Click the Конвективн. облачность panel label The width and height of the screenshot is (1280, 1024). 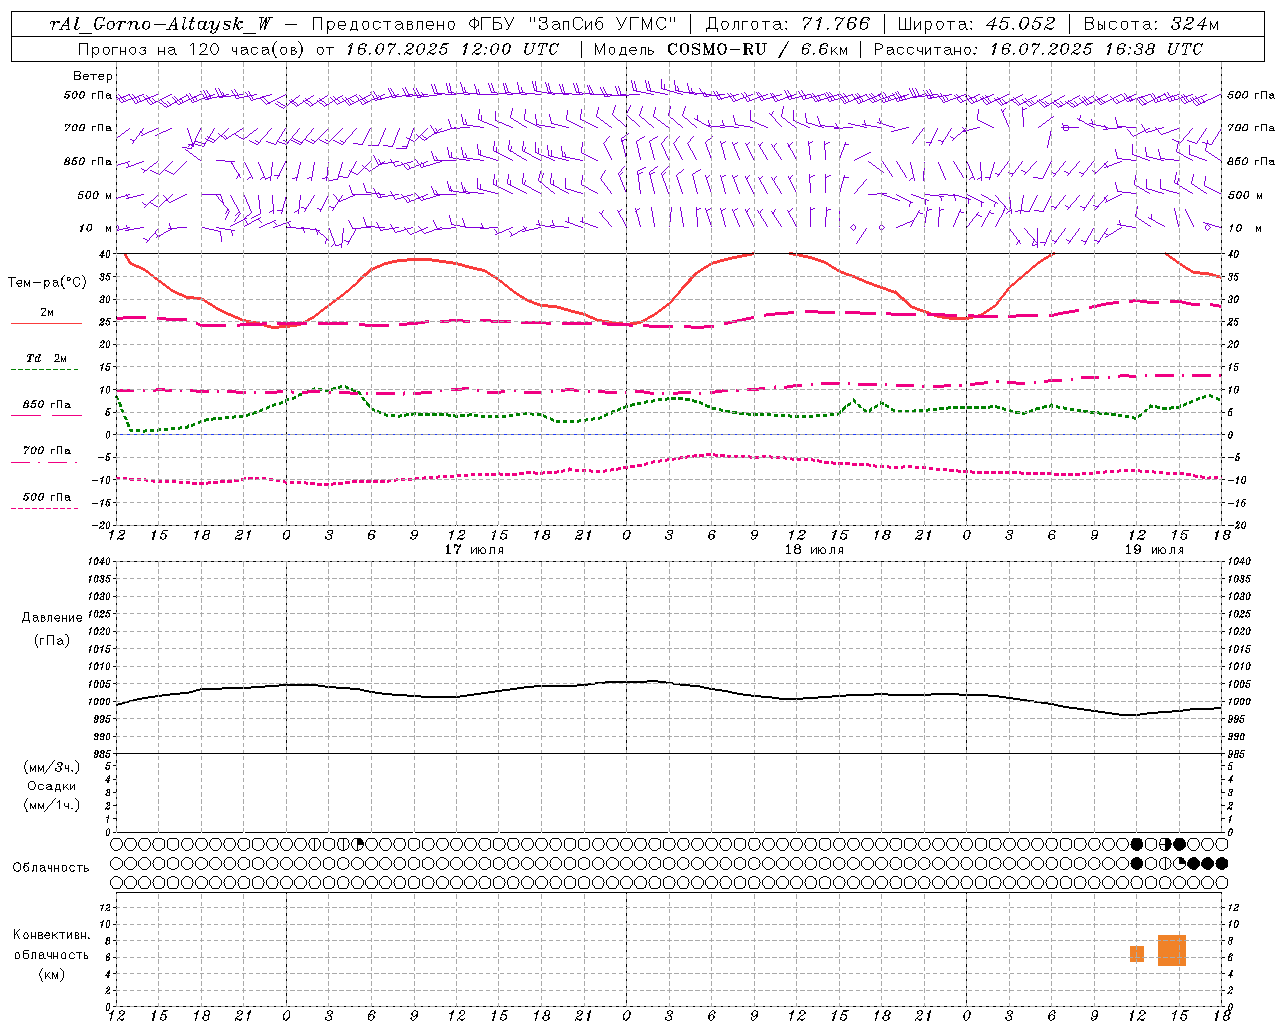coord(51,945)
